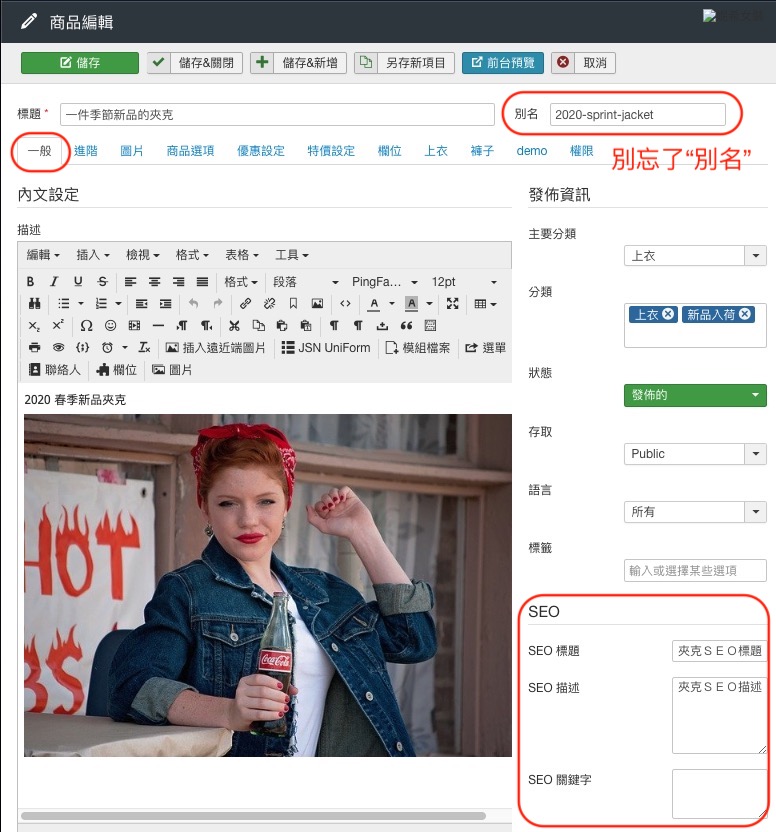
Task: Remove the 上衣 category tag
Action: tap(668, 314)
